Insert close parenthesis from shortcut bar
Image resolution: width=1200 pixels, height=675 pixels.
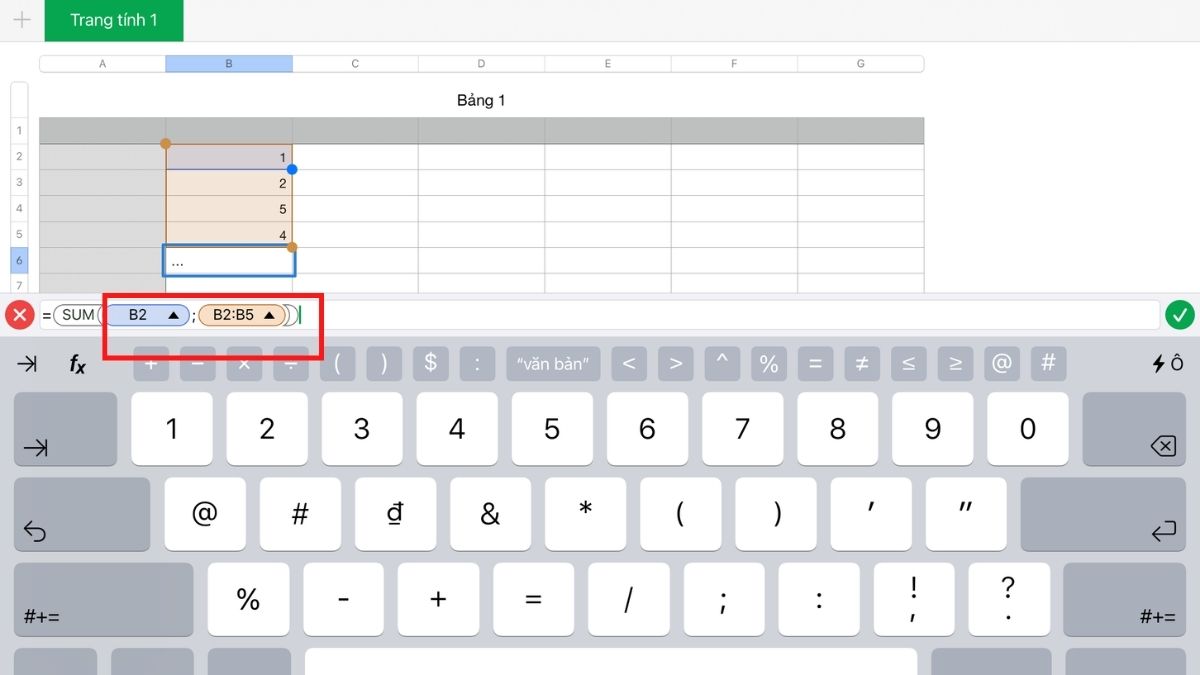(x=384, y=364)
